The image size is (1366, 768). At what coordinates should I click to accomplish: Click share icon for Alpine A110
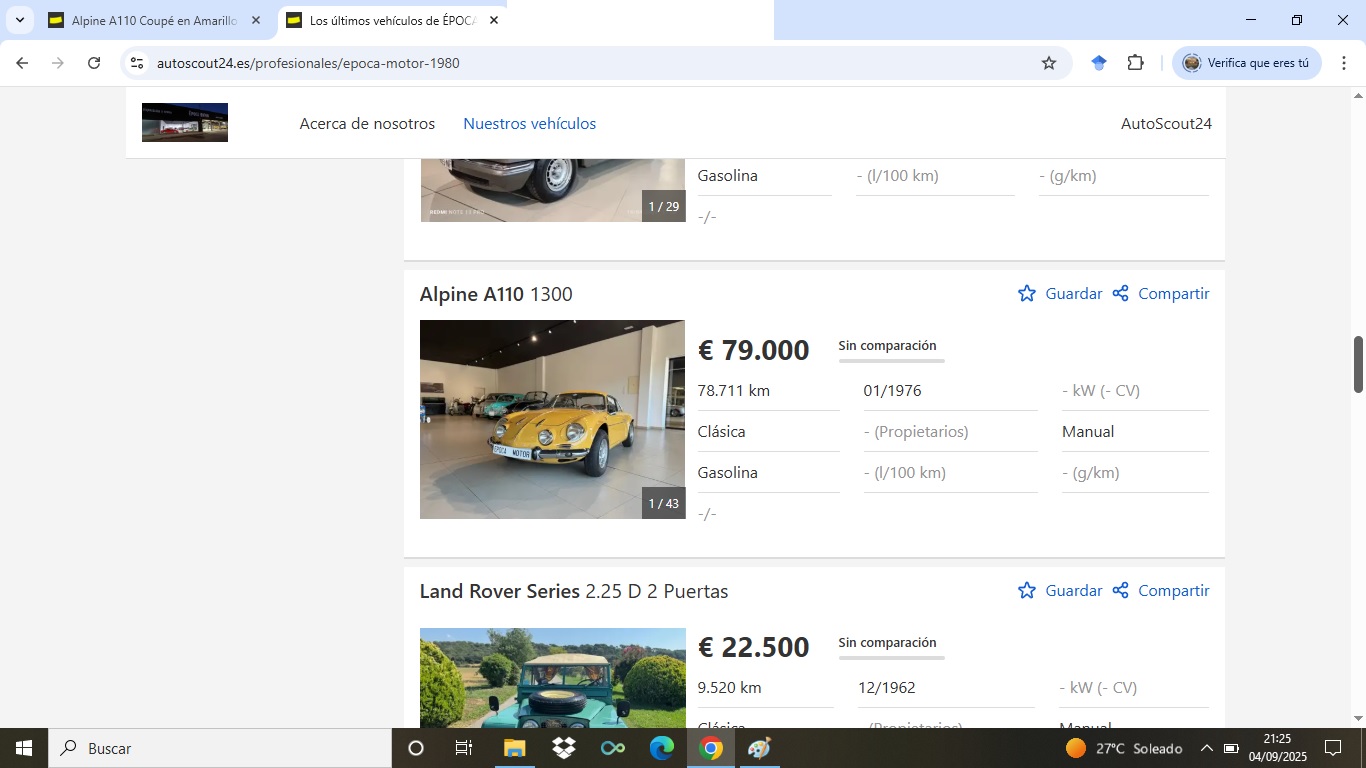(x=1121, y=294)
